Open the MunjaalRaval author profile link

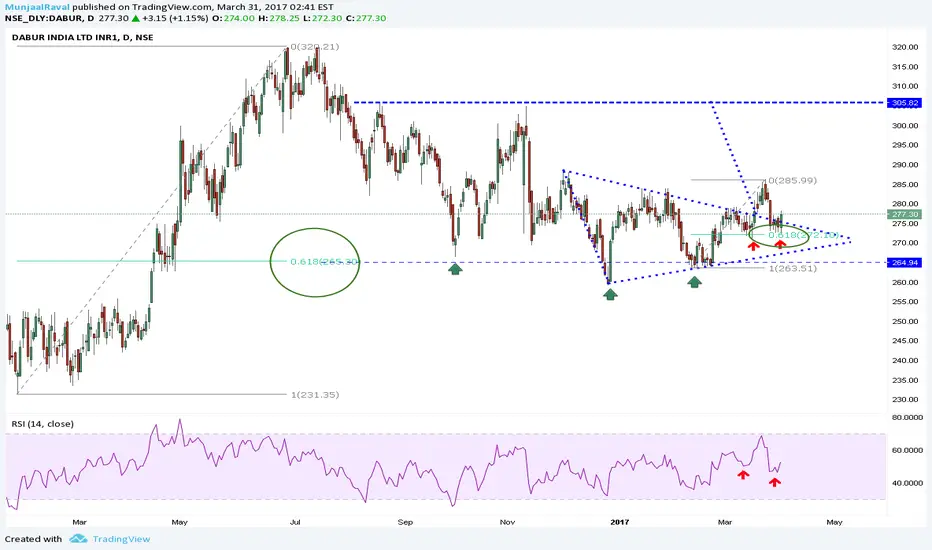37,7
